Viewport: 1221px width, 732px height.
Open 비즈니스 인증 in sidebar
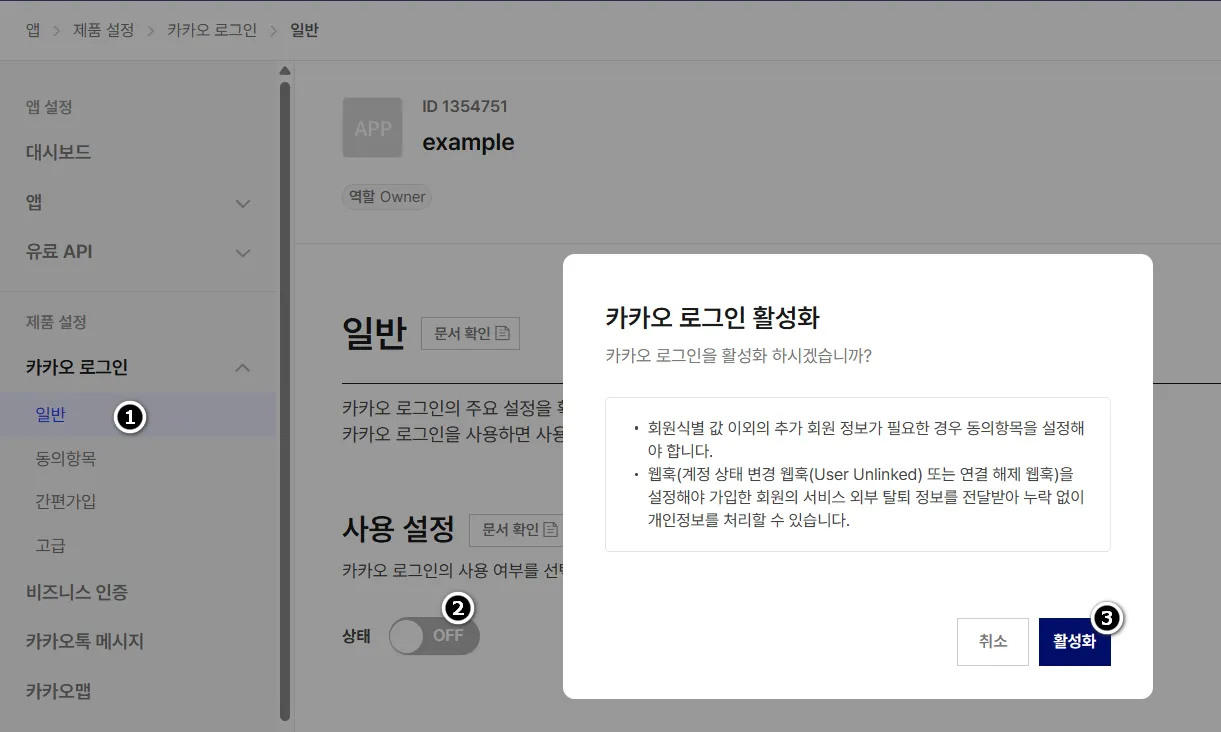click(x=76, y=592)
